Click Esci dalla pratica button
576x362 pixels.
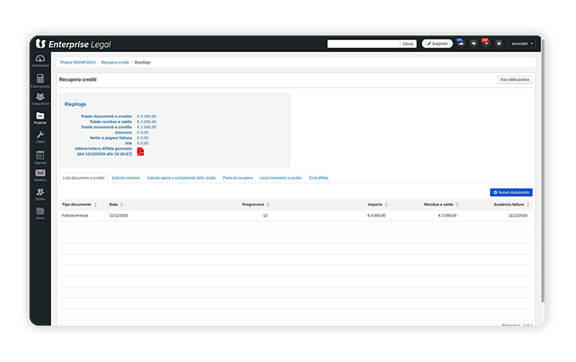tap(515, 79)
